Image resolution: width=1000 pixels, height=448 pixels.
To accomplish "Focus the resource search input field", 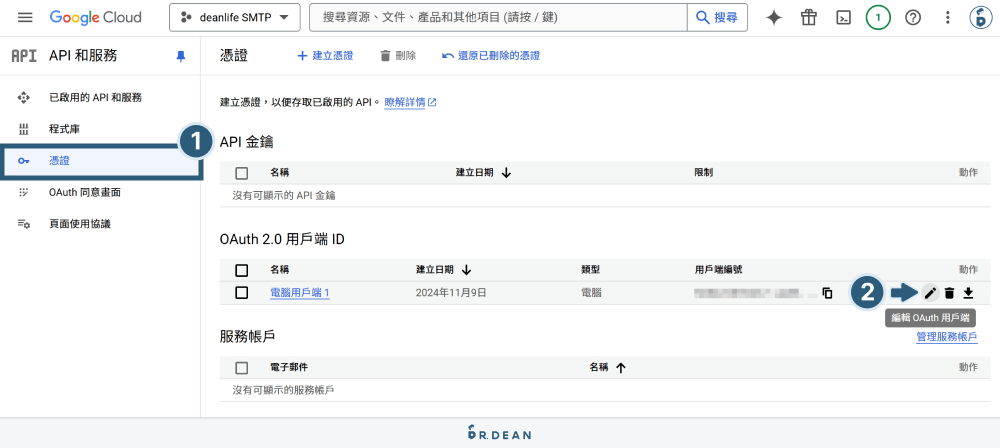I will (498, 18).
